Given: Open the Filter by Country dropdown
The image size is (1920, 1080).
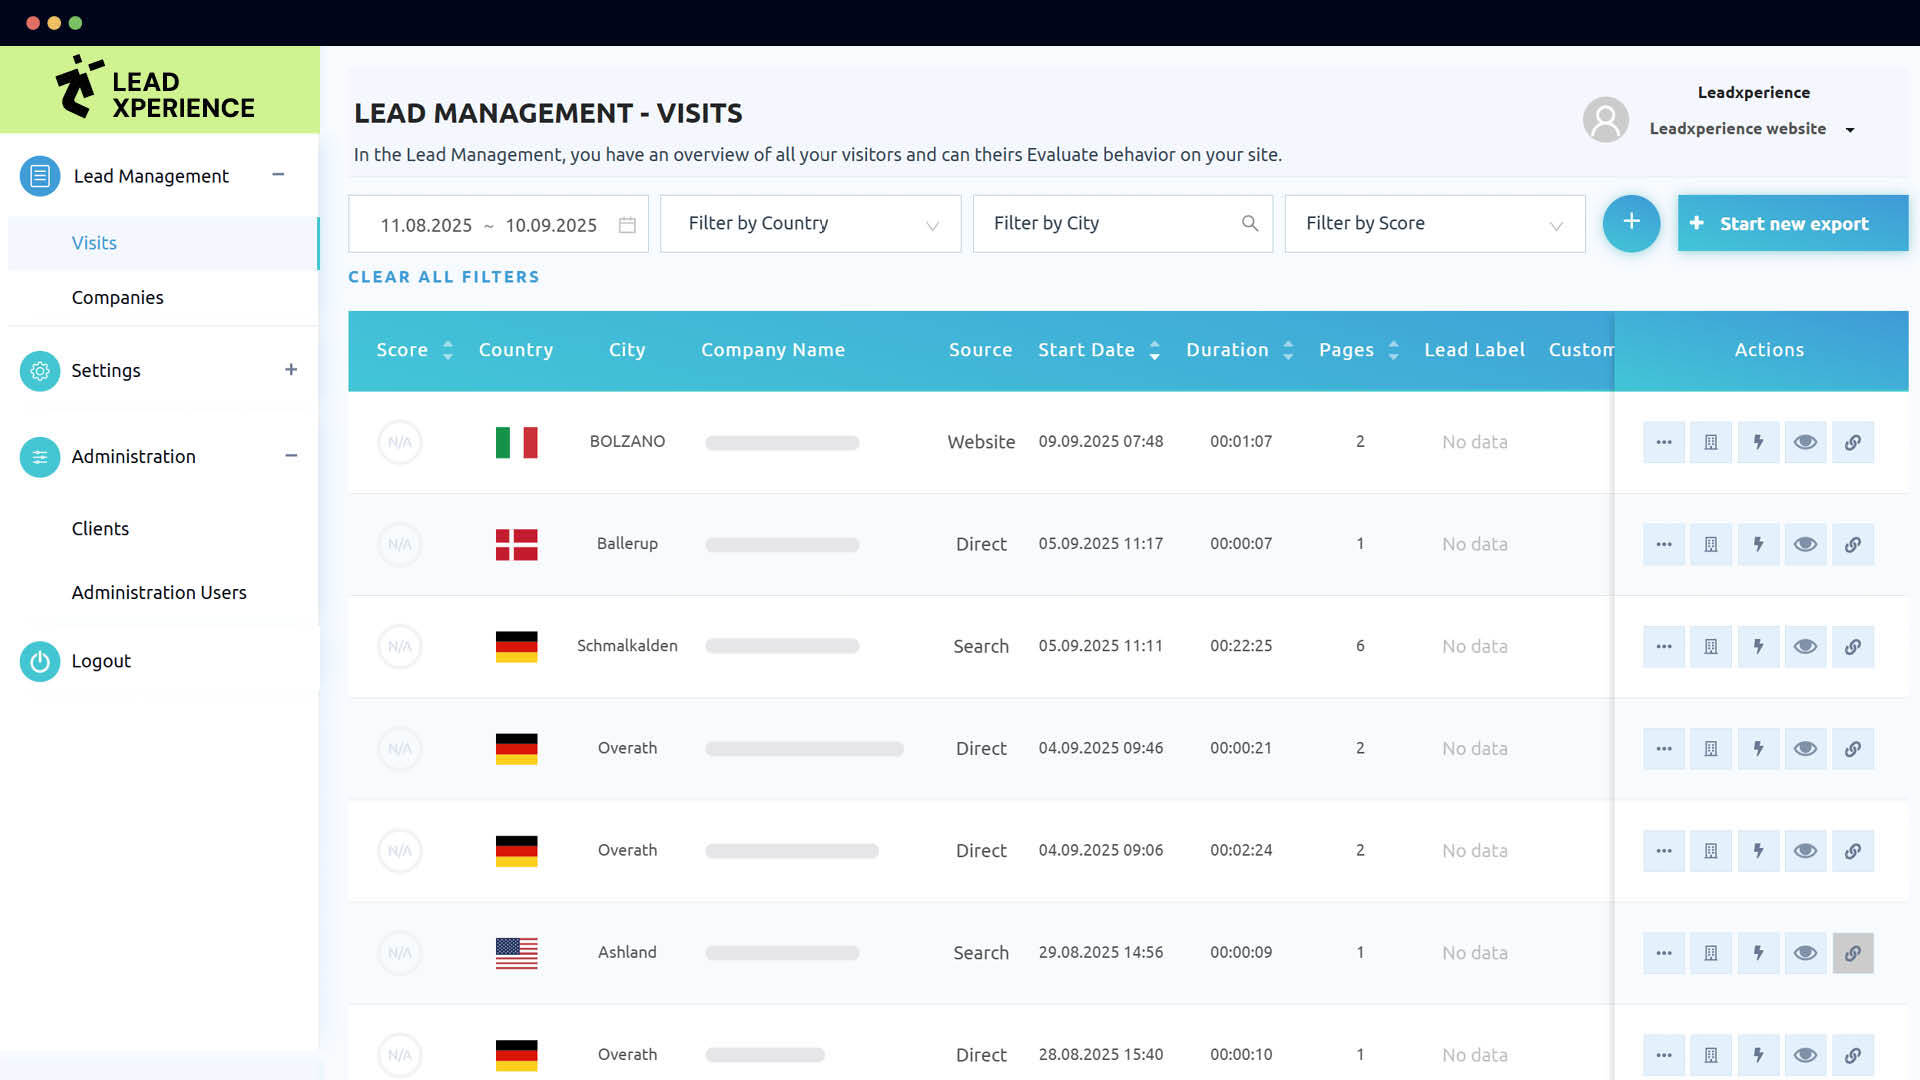Looking at the screenshot, I should point(810,224).
